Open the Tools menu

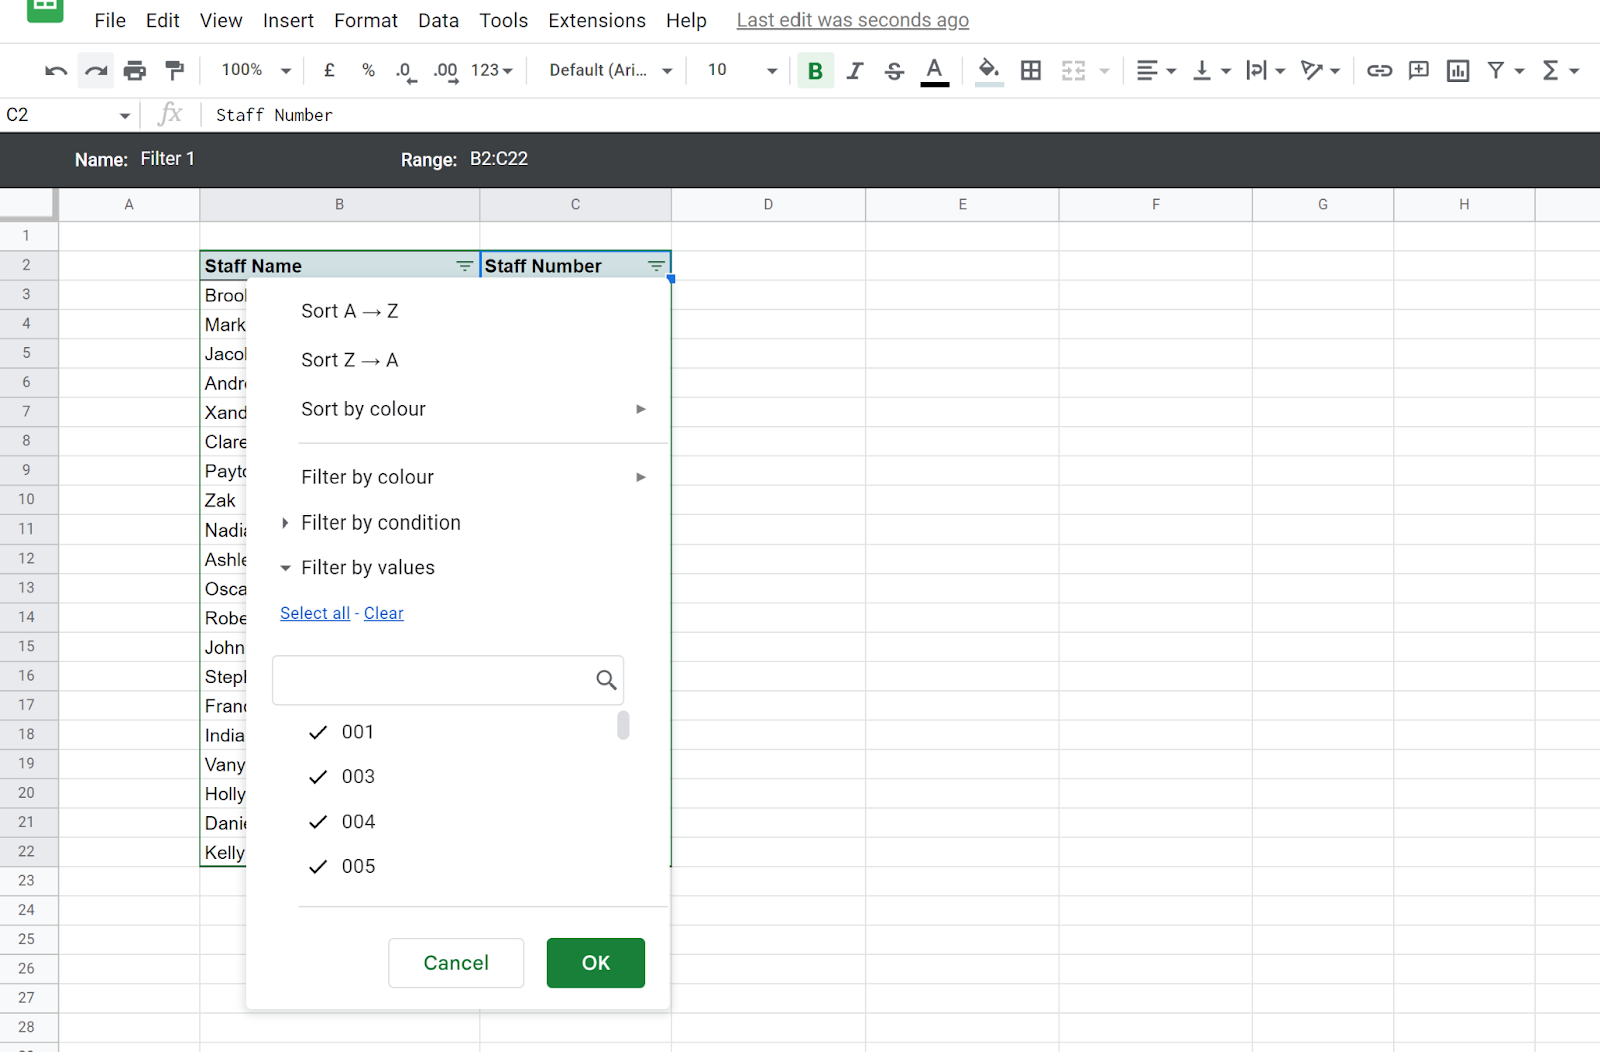click(503, 20)
